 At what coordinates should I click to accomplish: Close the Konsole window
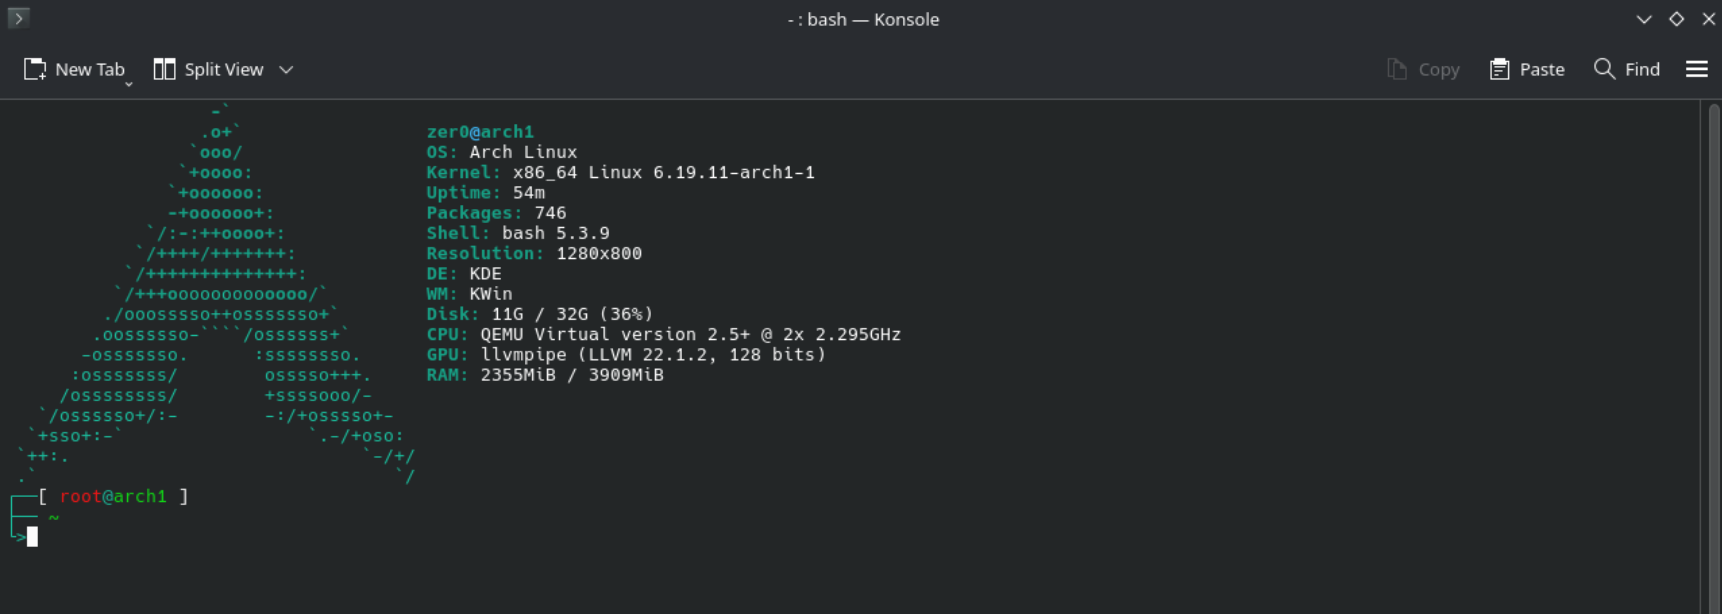[x=1709, y=19]
